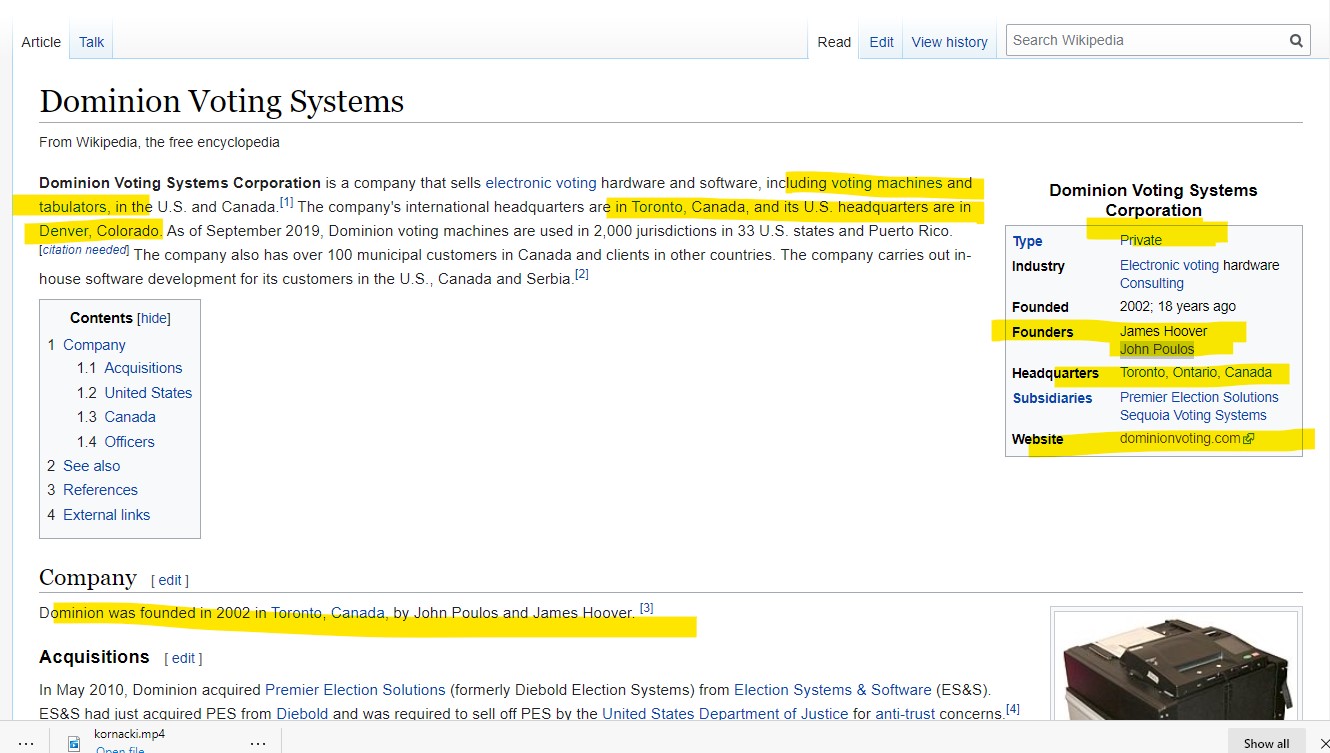Click Show all in the downloads bar
Image resolution: width=1330 pixels, height=753 pixels.
[1266, 743]
